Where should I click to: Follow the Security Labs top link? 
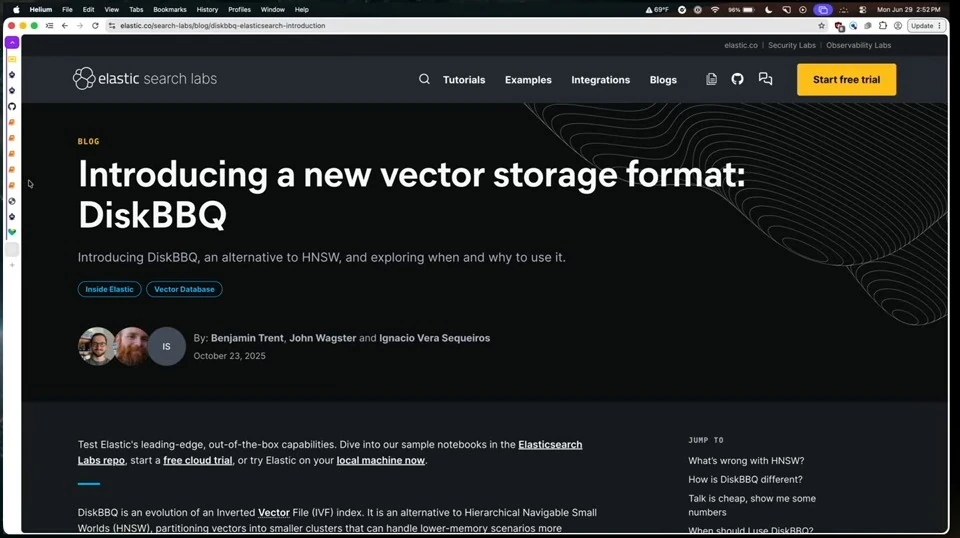point(792,45)
